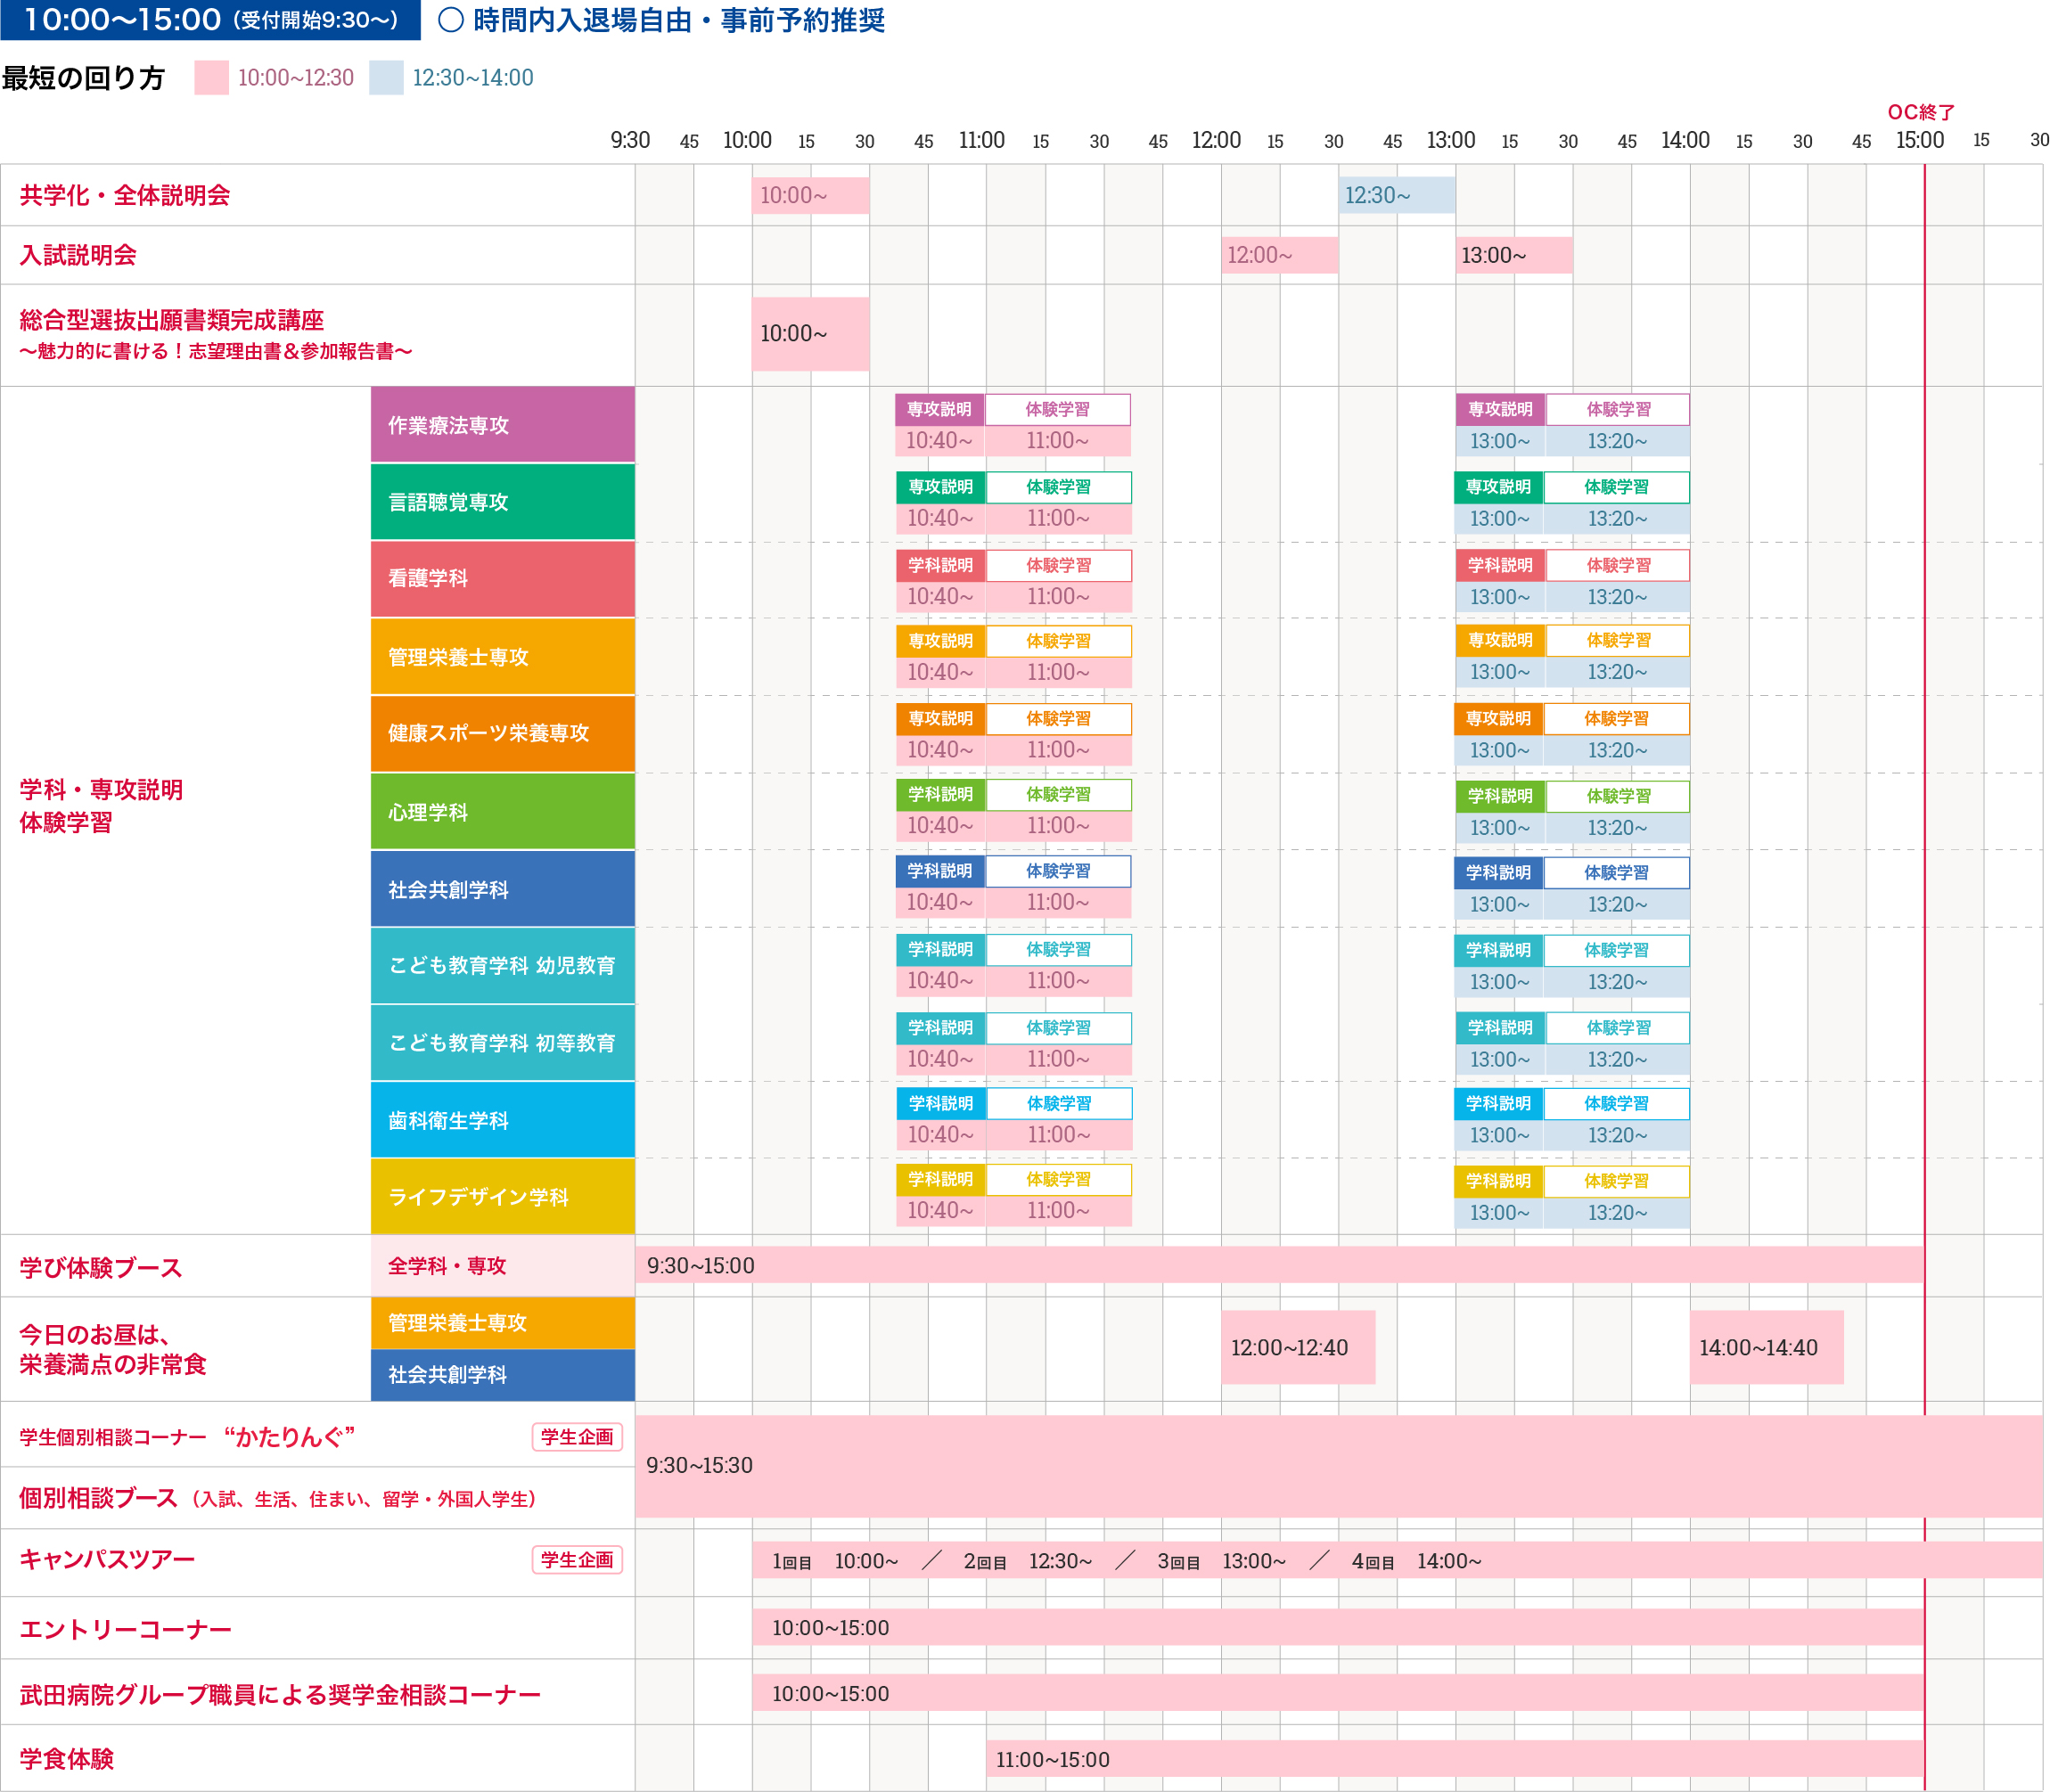This screenshot has height=1792, width=2050.
Task: Click 作業療法専攻 label
Action: point(502,425)
